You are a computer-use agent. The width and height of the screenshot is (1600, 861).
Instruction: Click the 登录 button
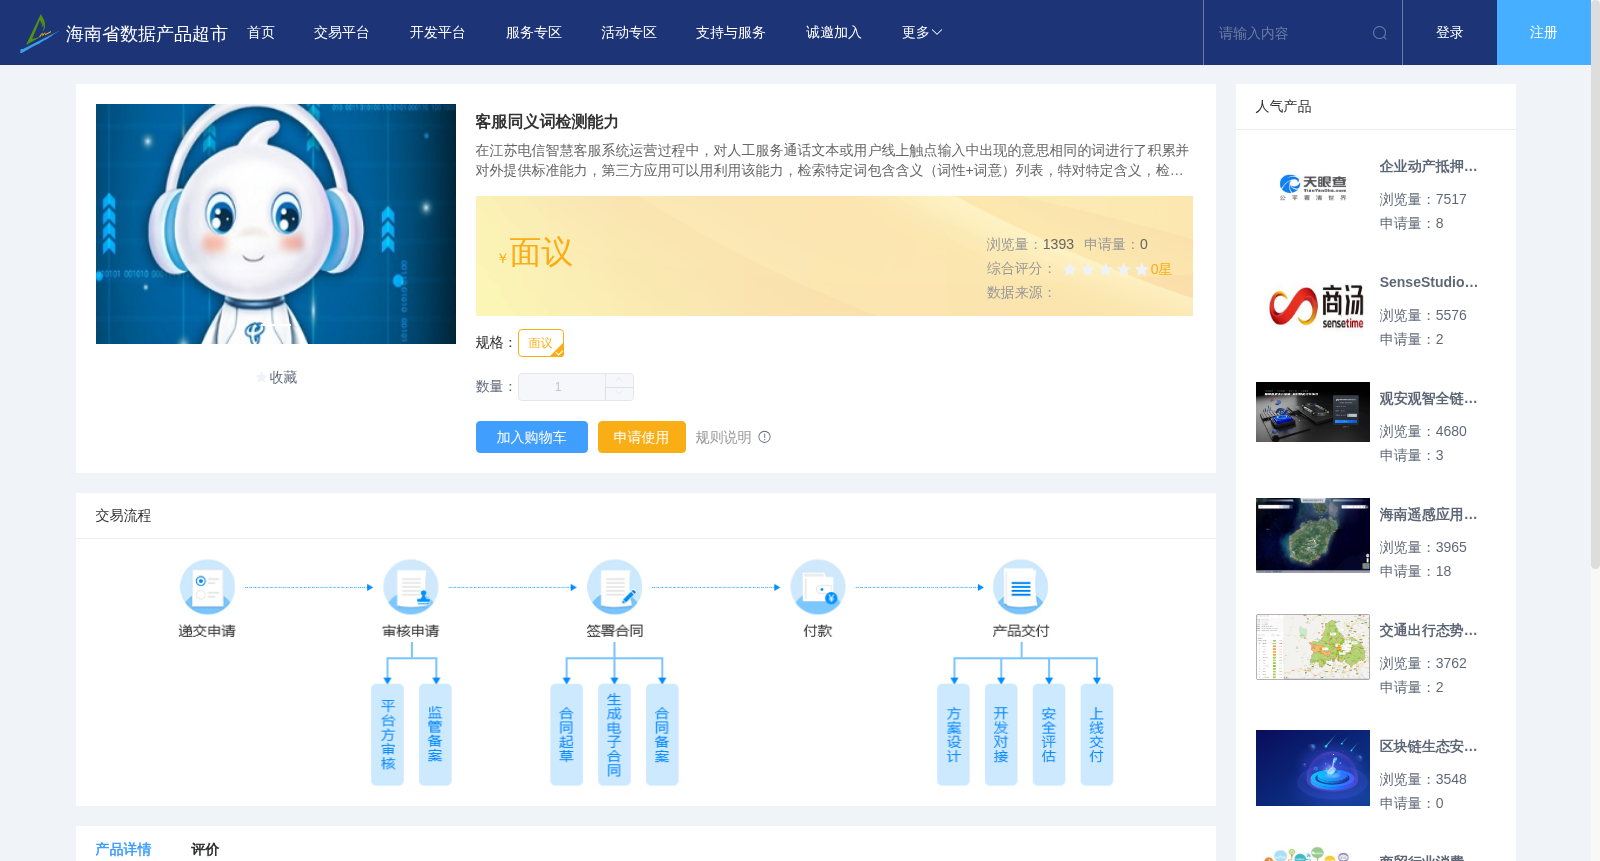click(x=1450, y=33)
